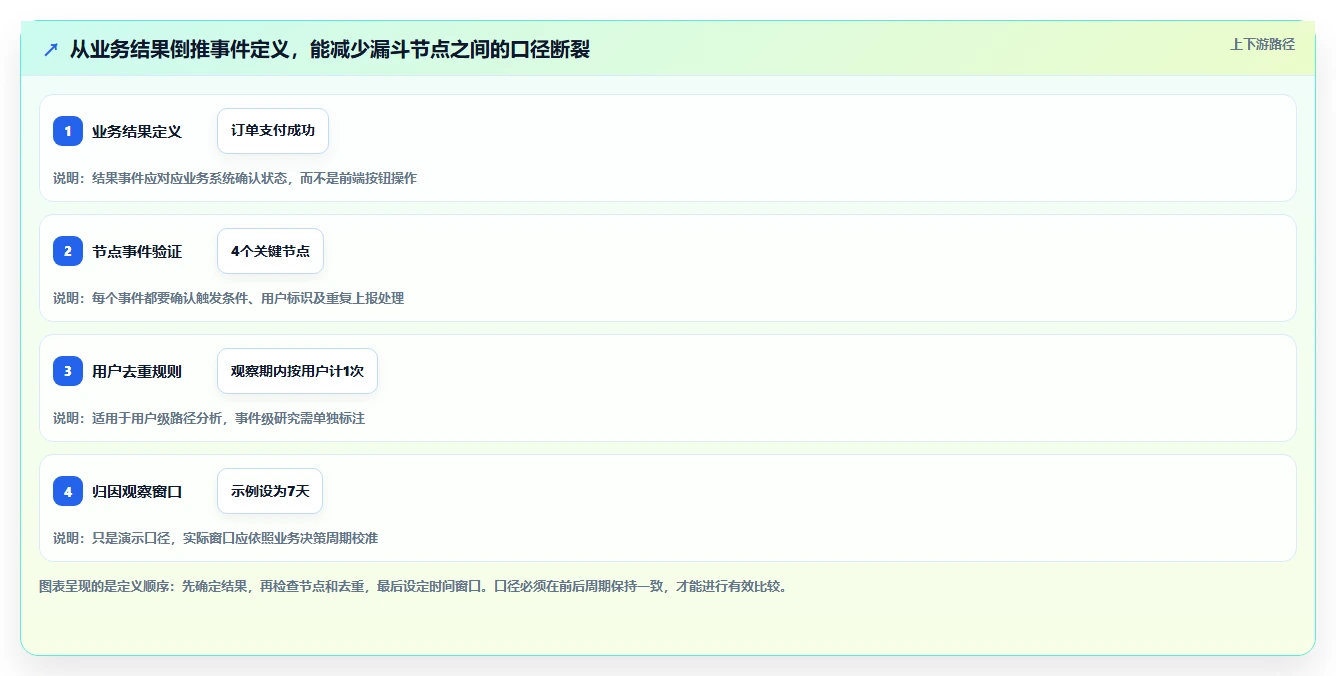Select the 订单支付成功 chip
Screen dimensions: 1336x676
click(x=273, y=131)
